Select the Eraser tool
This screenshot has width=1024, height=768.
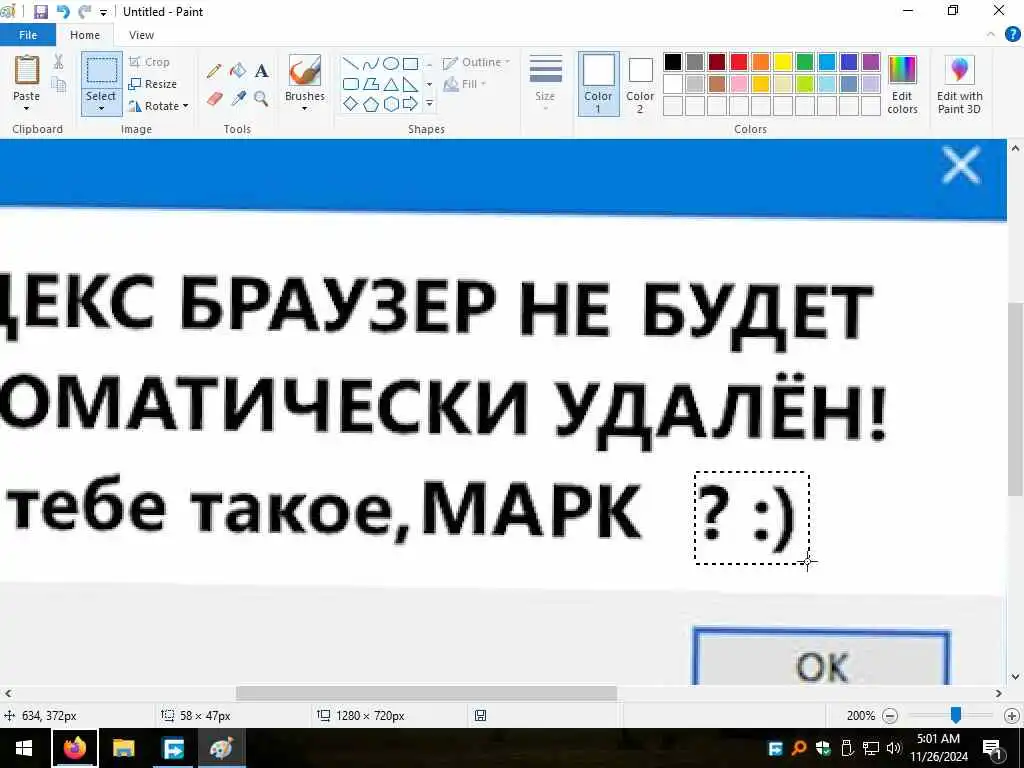pos(214,99)
